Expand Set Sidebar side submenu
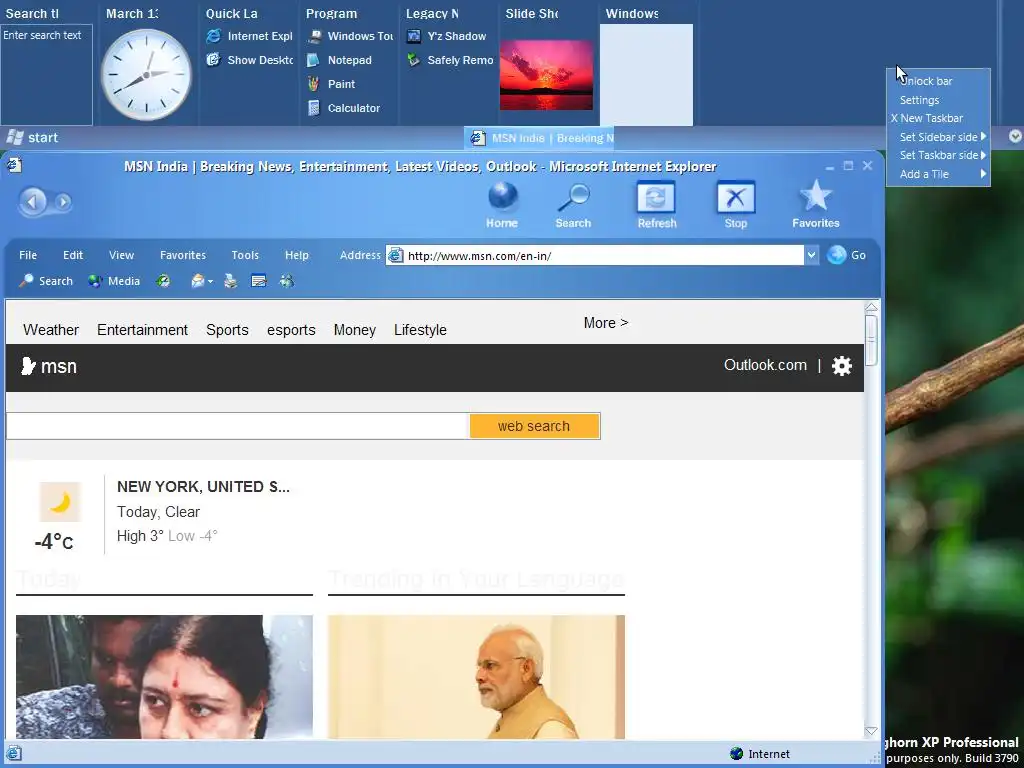The height and width of the screenshot is (768, 1024). 938,136
